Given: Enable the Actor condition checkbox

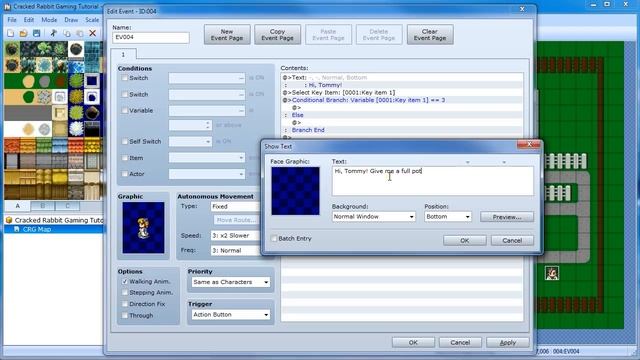Looking at the screenshot, I should click(124, 174).
